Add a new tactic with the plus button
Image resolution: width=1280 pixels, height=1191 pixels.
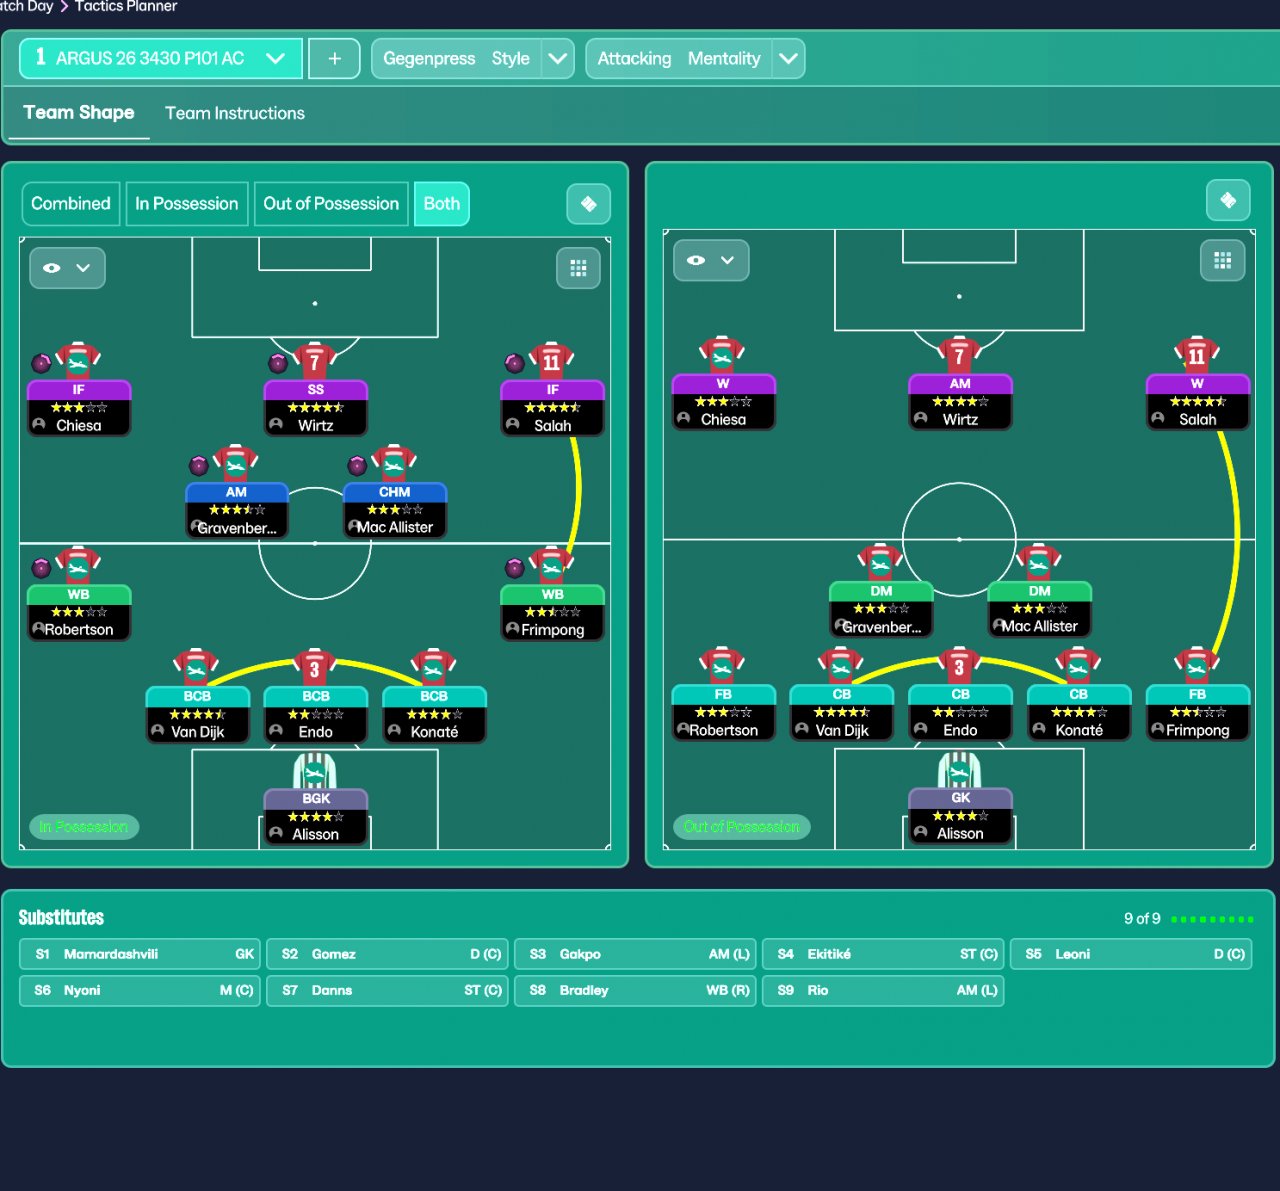click(x=335, y=58)
